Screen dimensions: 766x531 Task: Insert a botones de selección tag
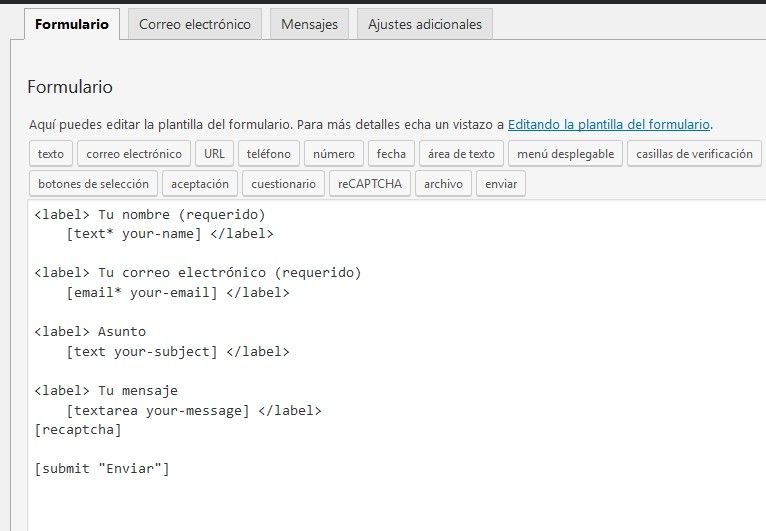tap(93, 184)
